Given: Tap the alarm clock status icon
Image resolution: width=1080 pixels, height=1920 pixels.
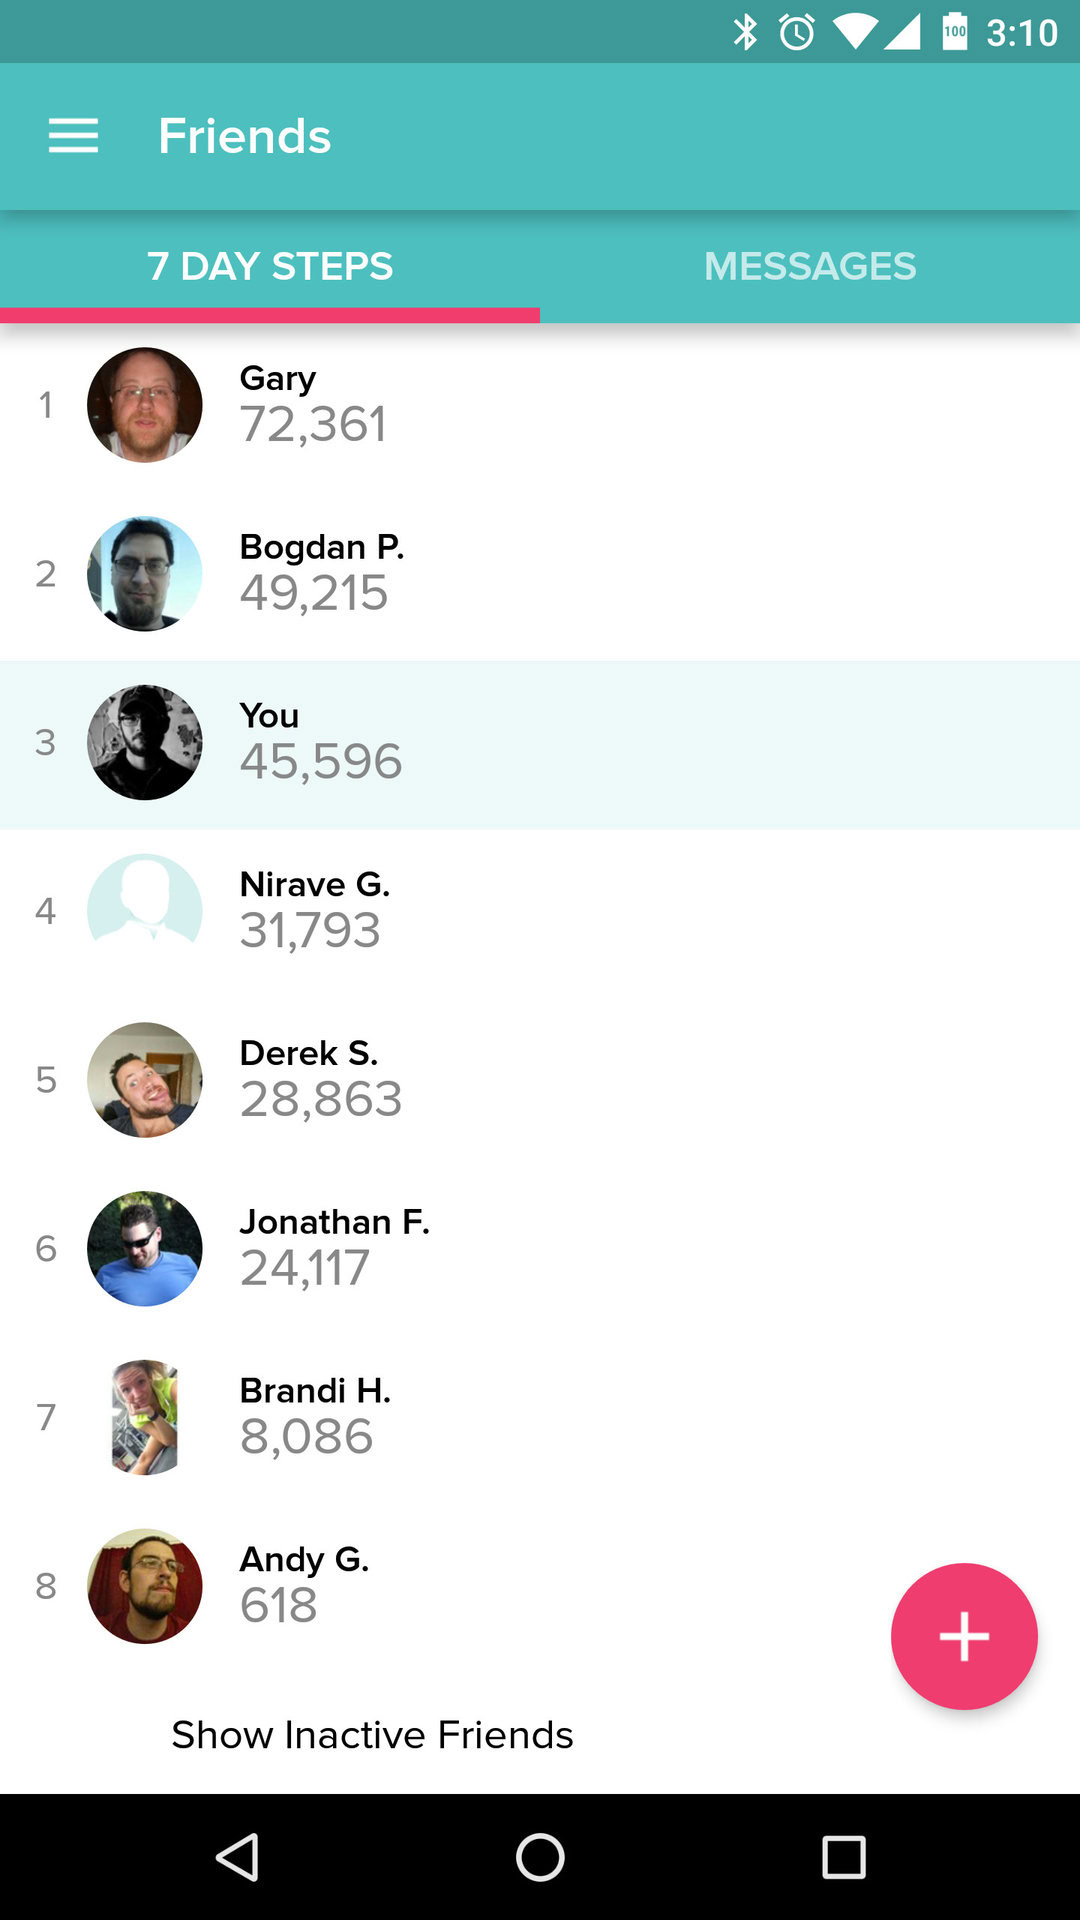Looking at the screenshot, I should [797, 32].
